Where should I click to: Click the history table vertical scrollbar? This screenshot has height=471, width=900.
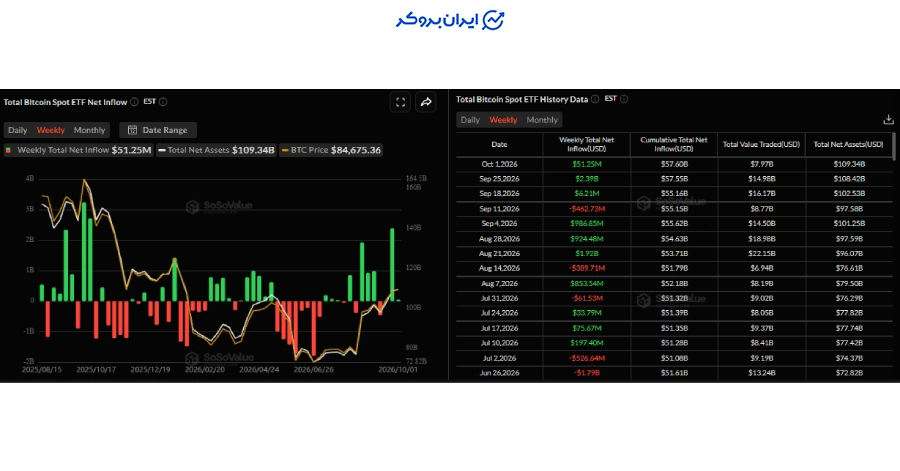click(894, 146)
